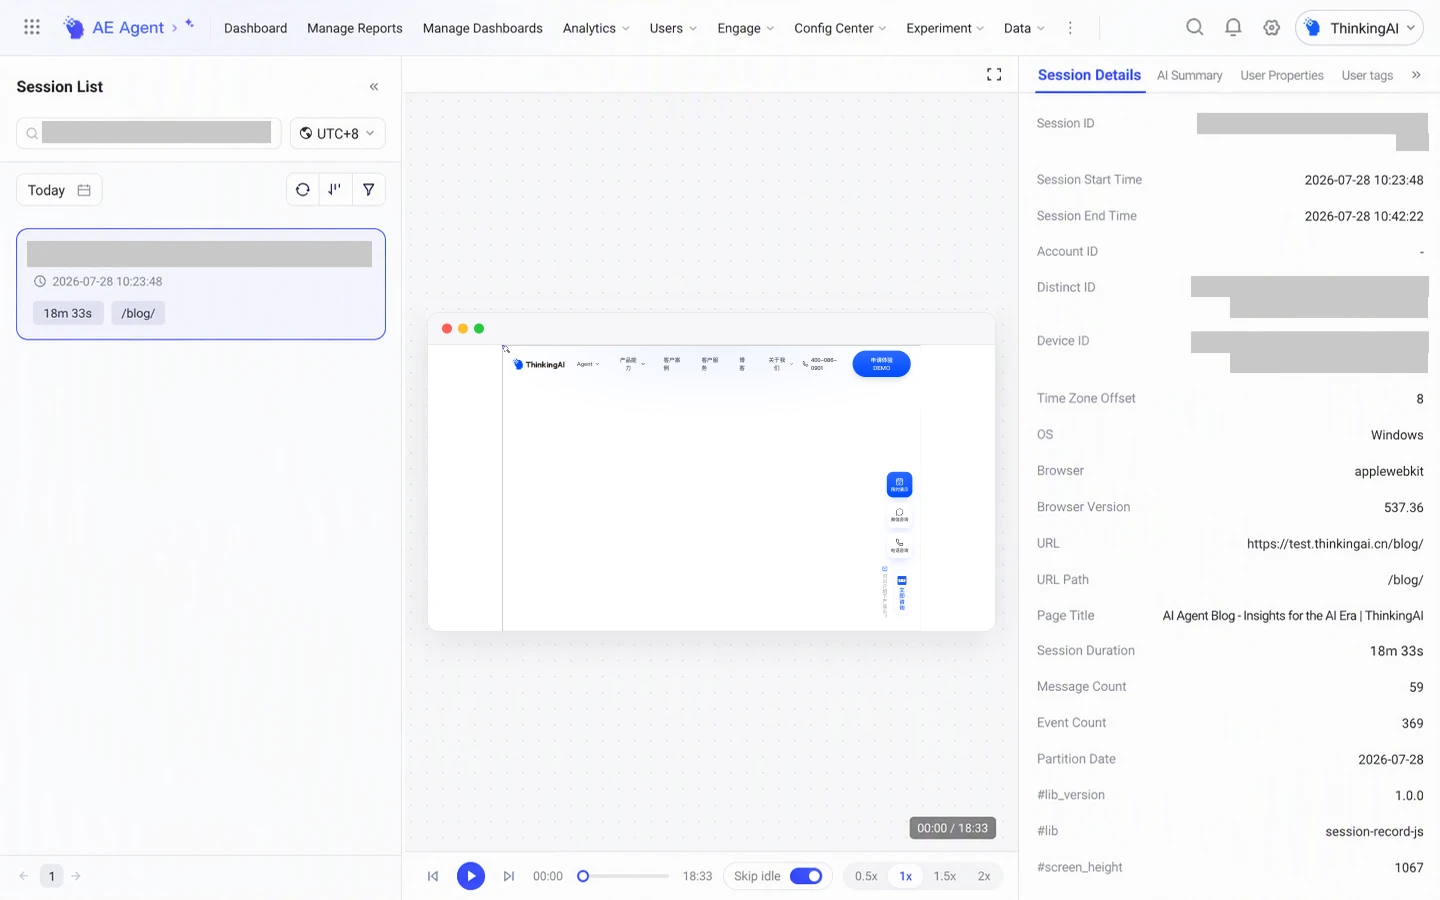The image size is (1440, 900).
Task: Open the more options vertical dots menu
Action: [1070, 28]
